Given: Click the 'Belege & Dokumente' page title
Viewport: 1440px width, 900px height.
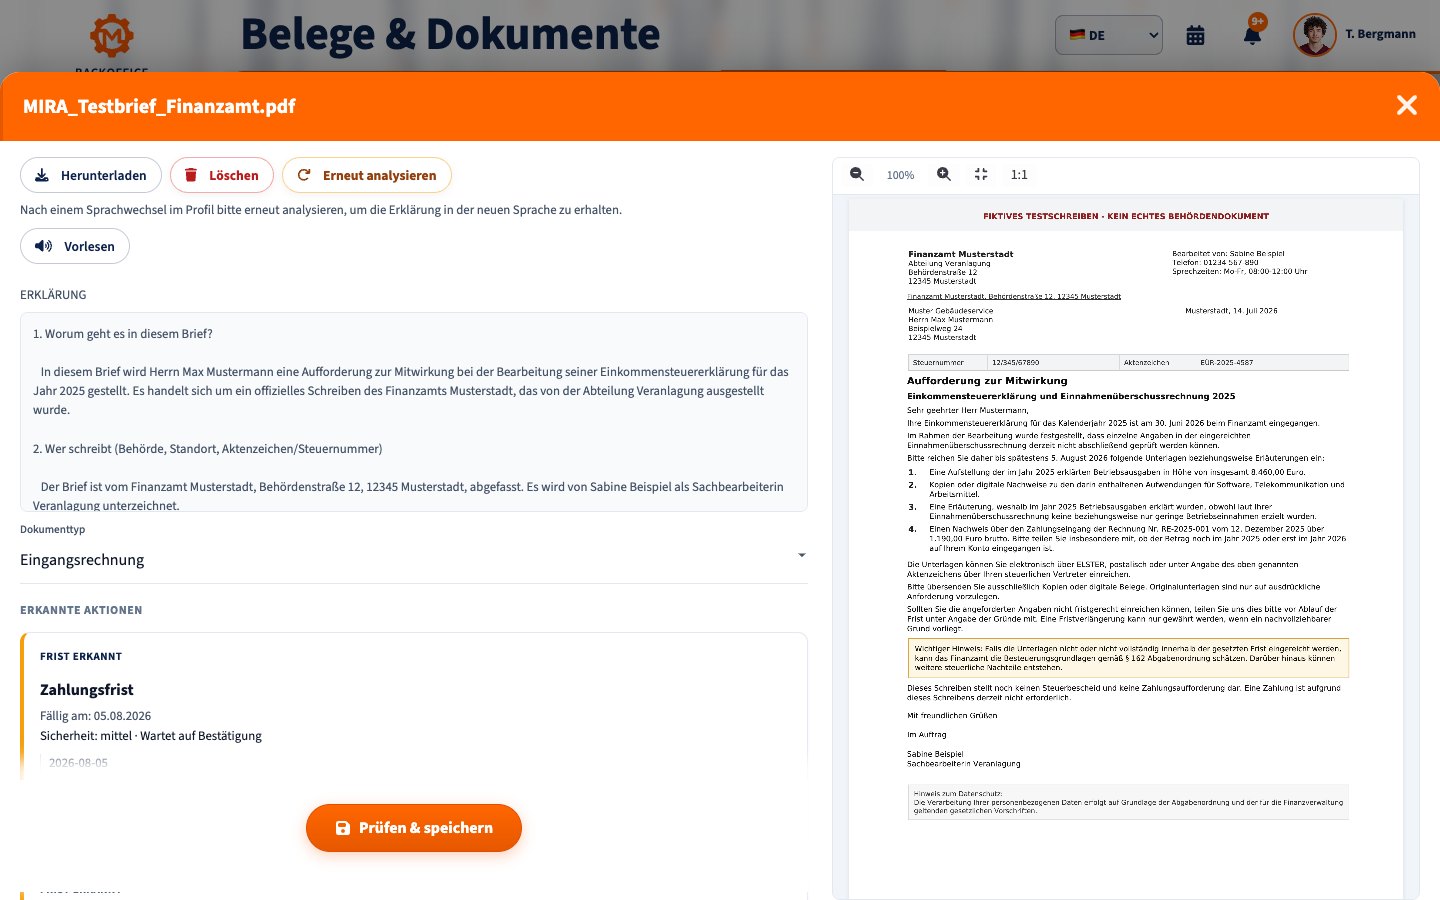Looking at the screenshot, I should tap(450, 34).
